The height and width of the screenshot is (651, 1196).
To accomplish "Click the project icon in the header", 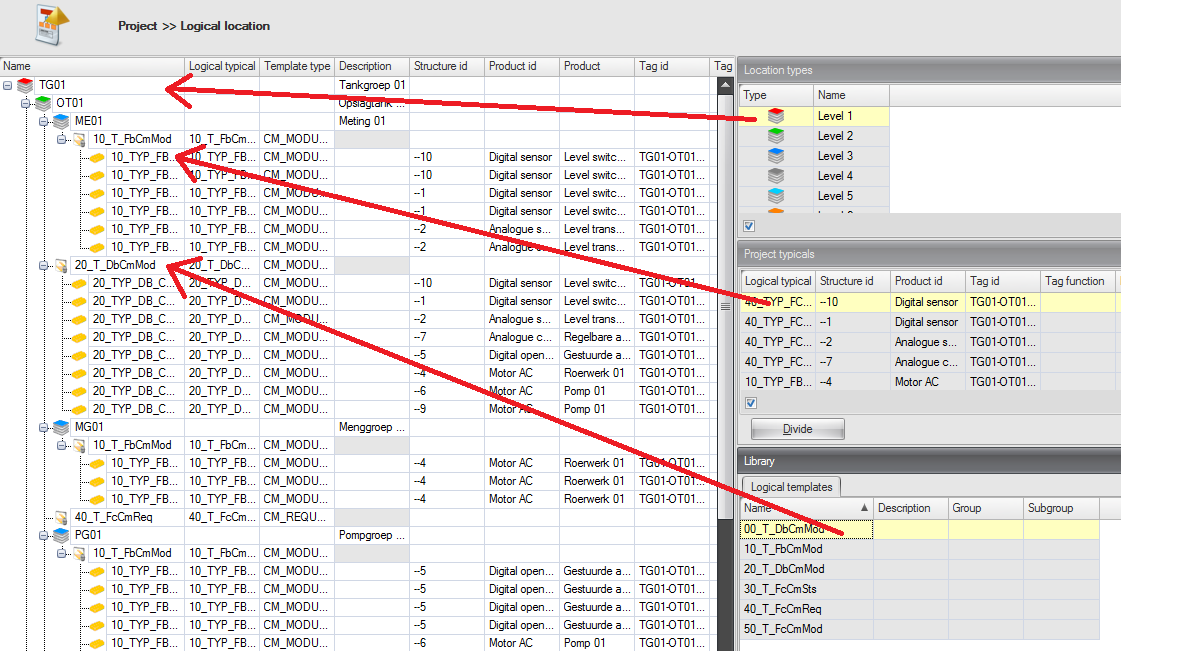I will (x=52, y=24).
